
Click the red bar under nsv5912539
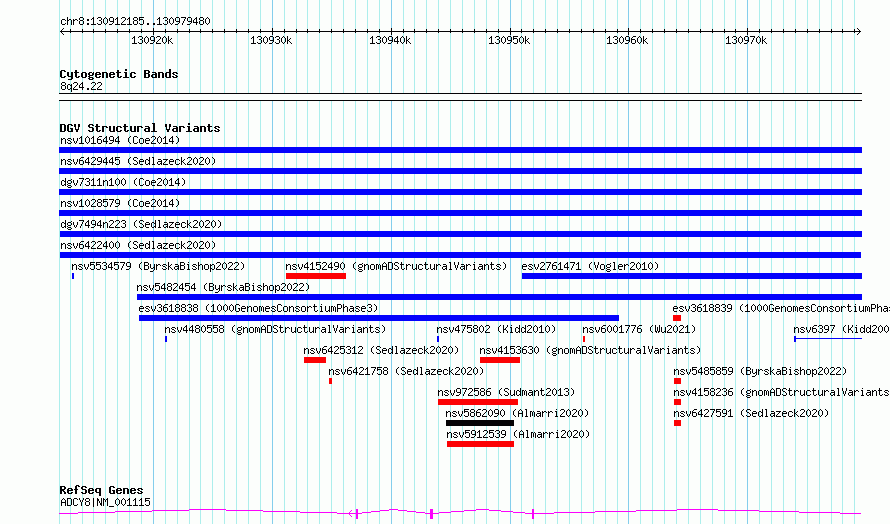point(480,444)
